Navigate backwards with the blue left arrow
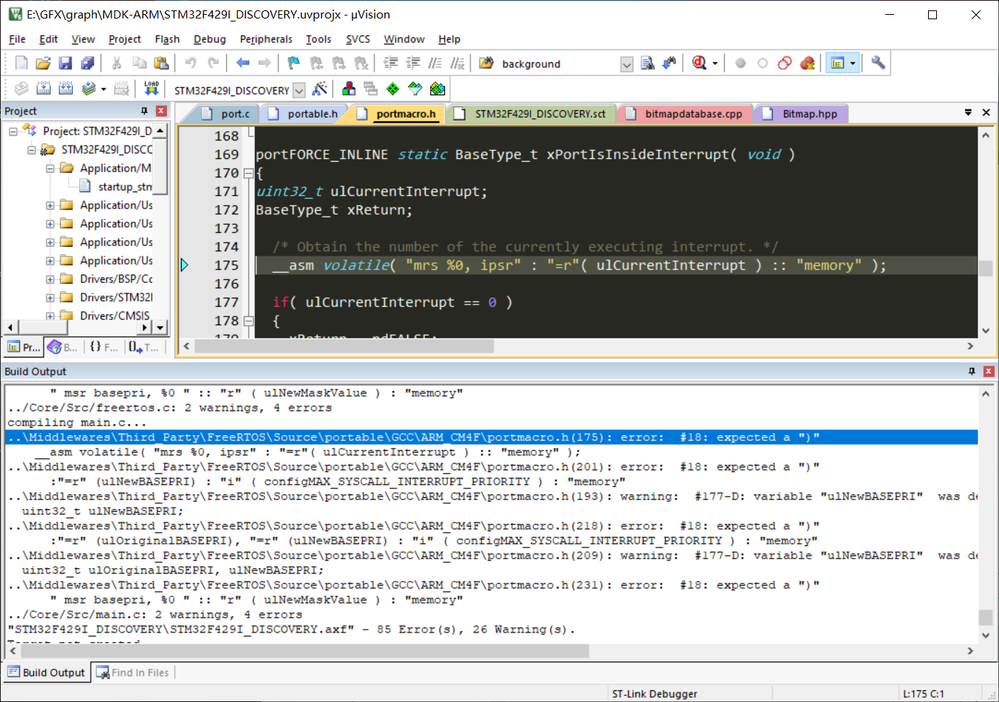 click(243, 63)
